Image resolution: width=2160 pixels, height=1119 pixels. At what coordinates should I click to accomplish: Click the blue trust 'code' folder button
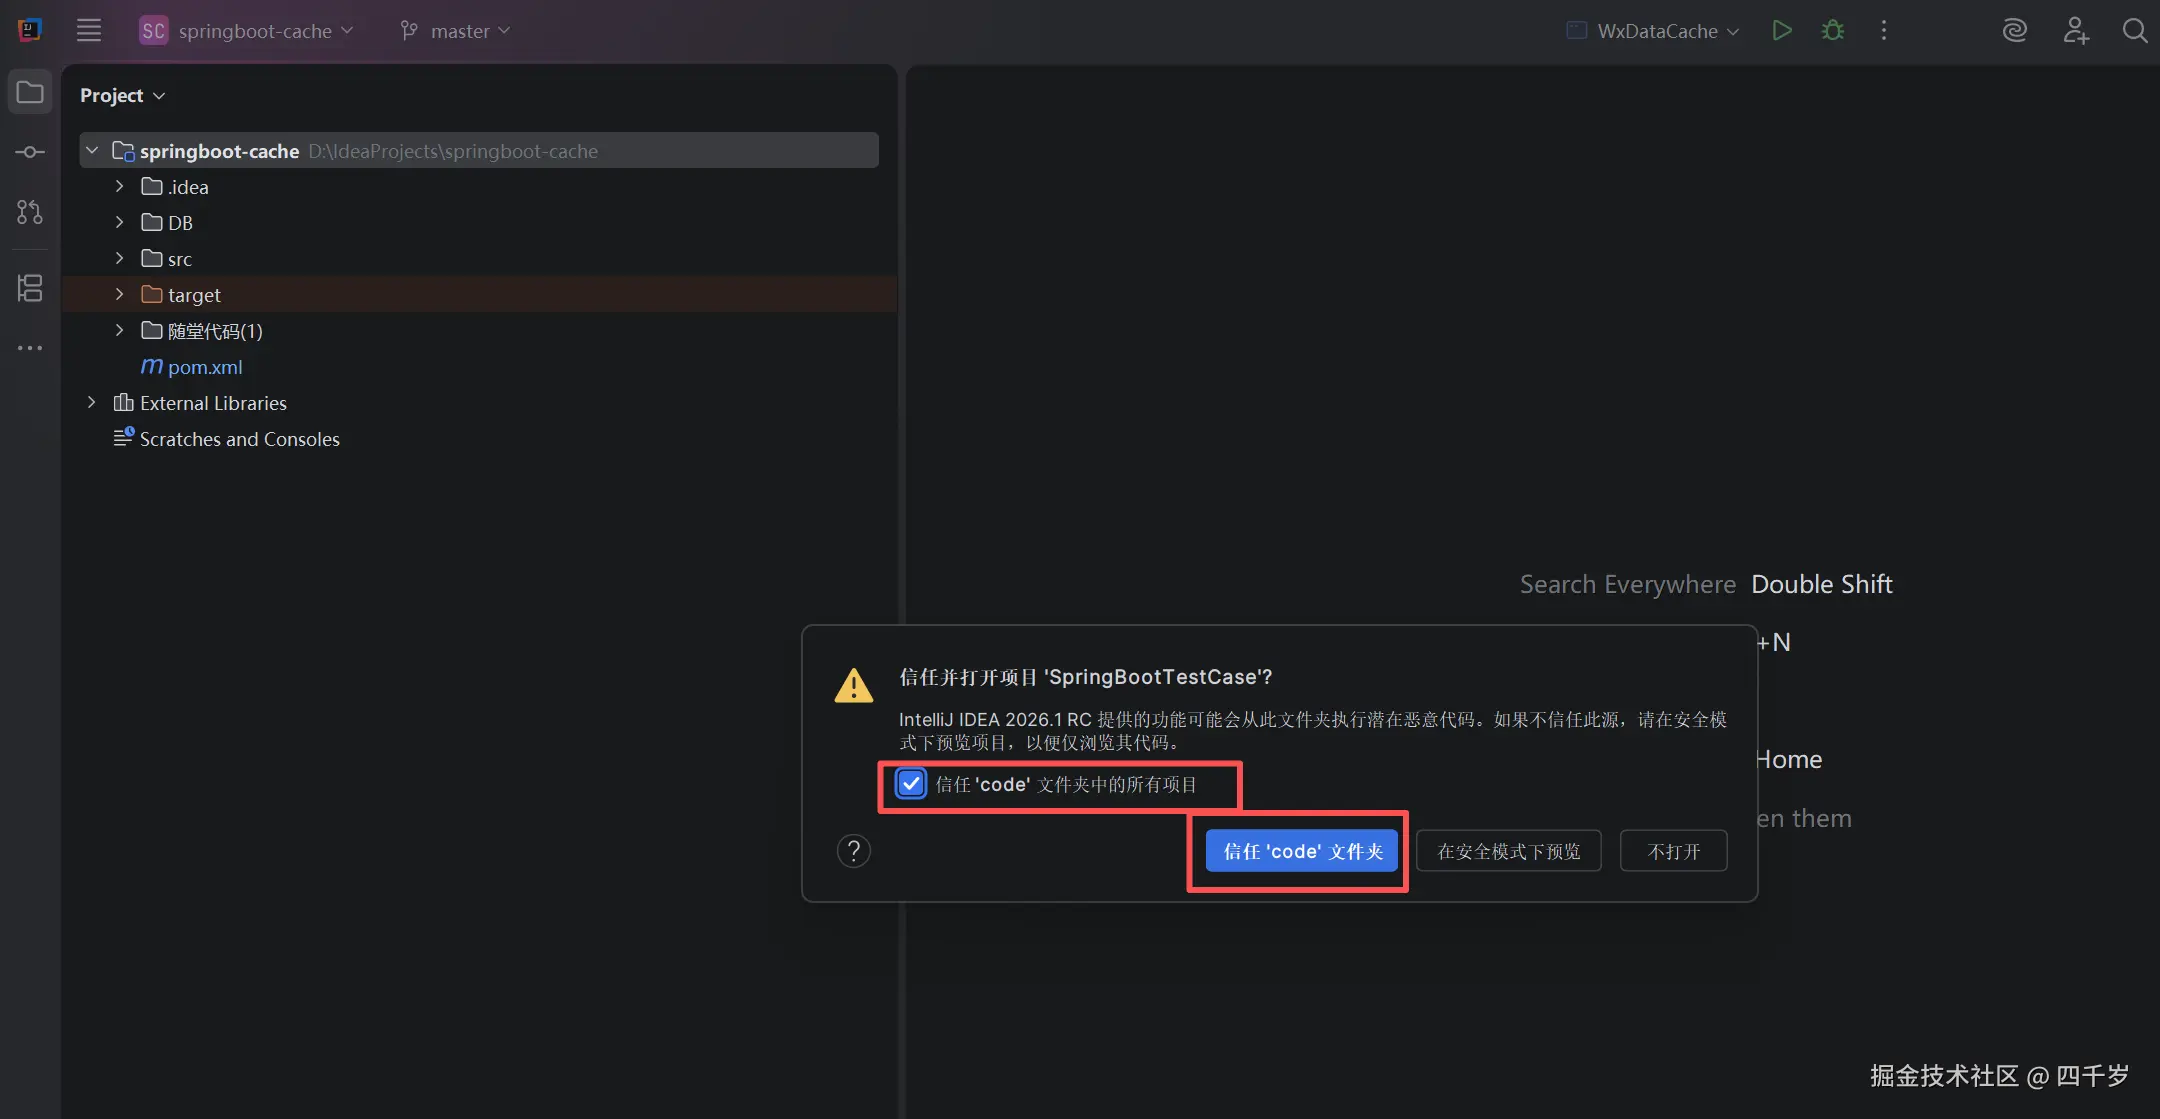[1301, 851]
